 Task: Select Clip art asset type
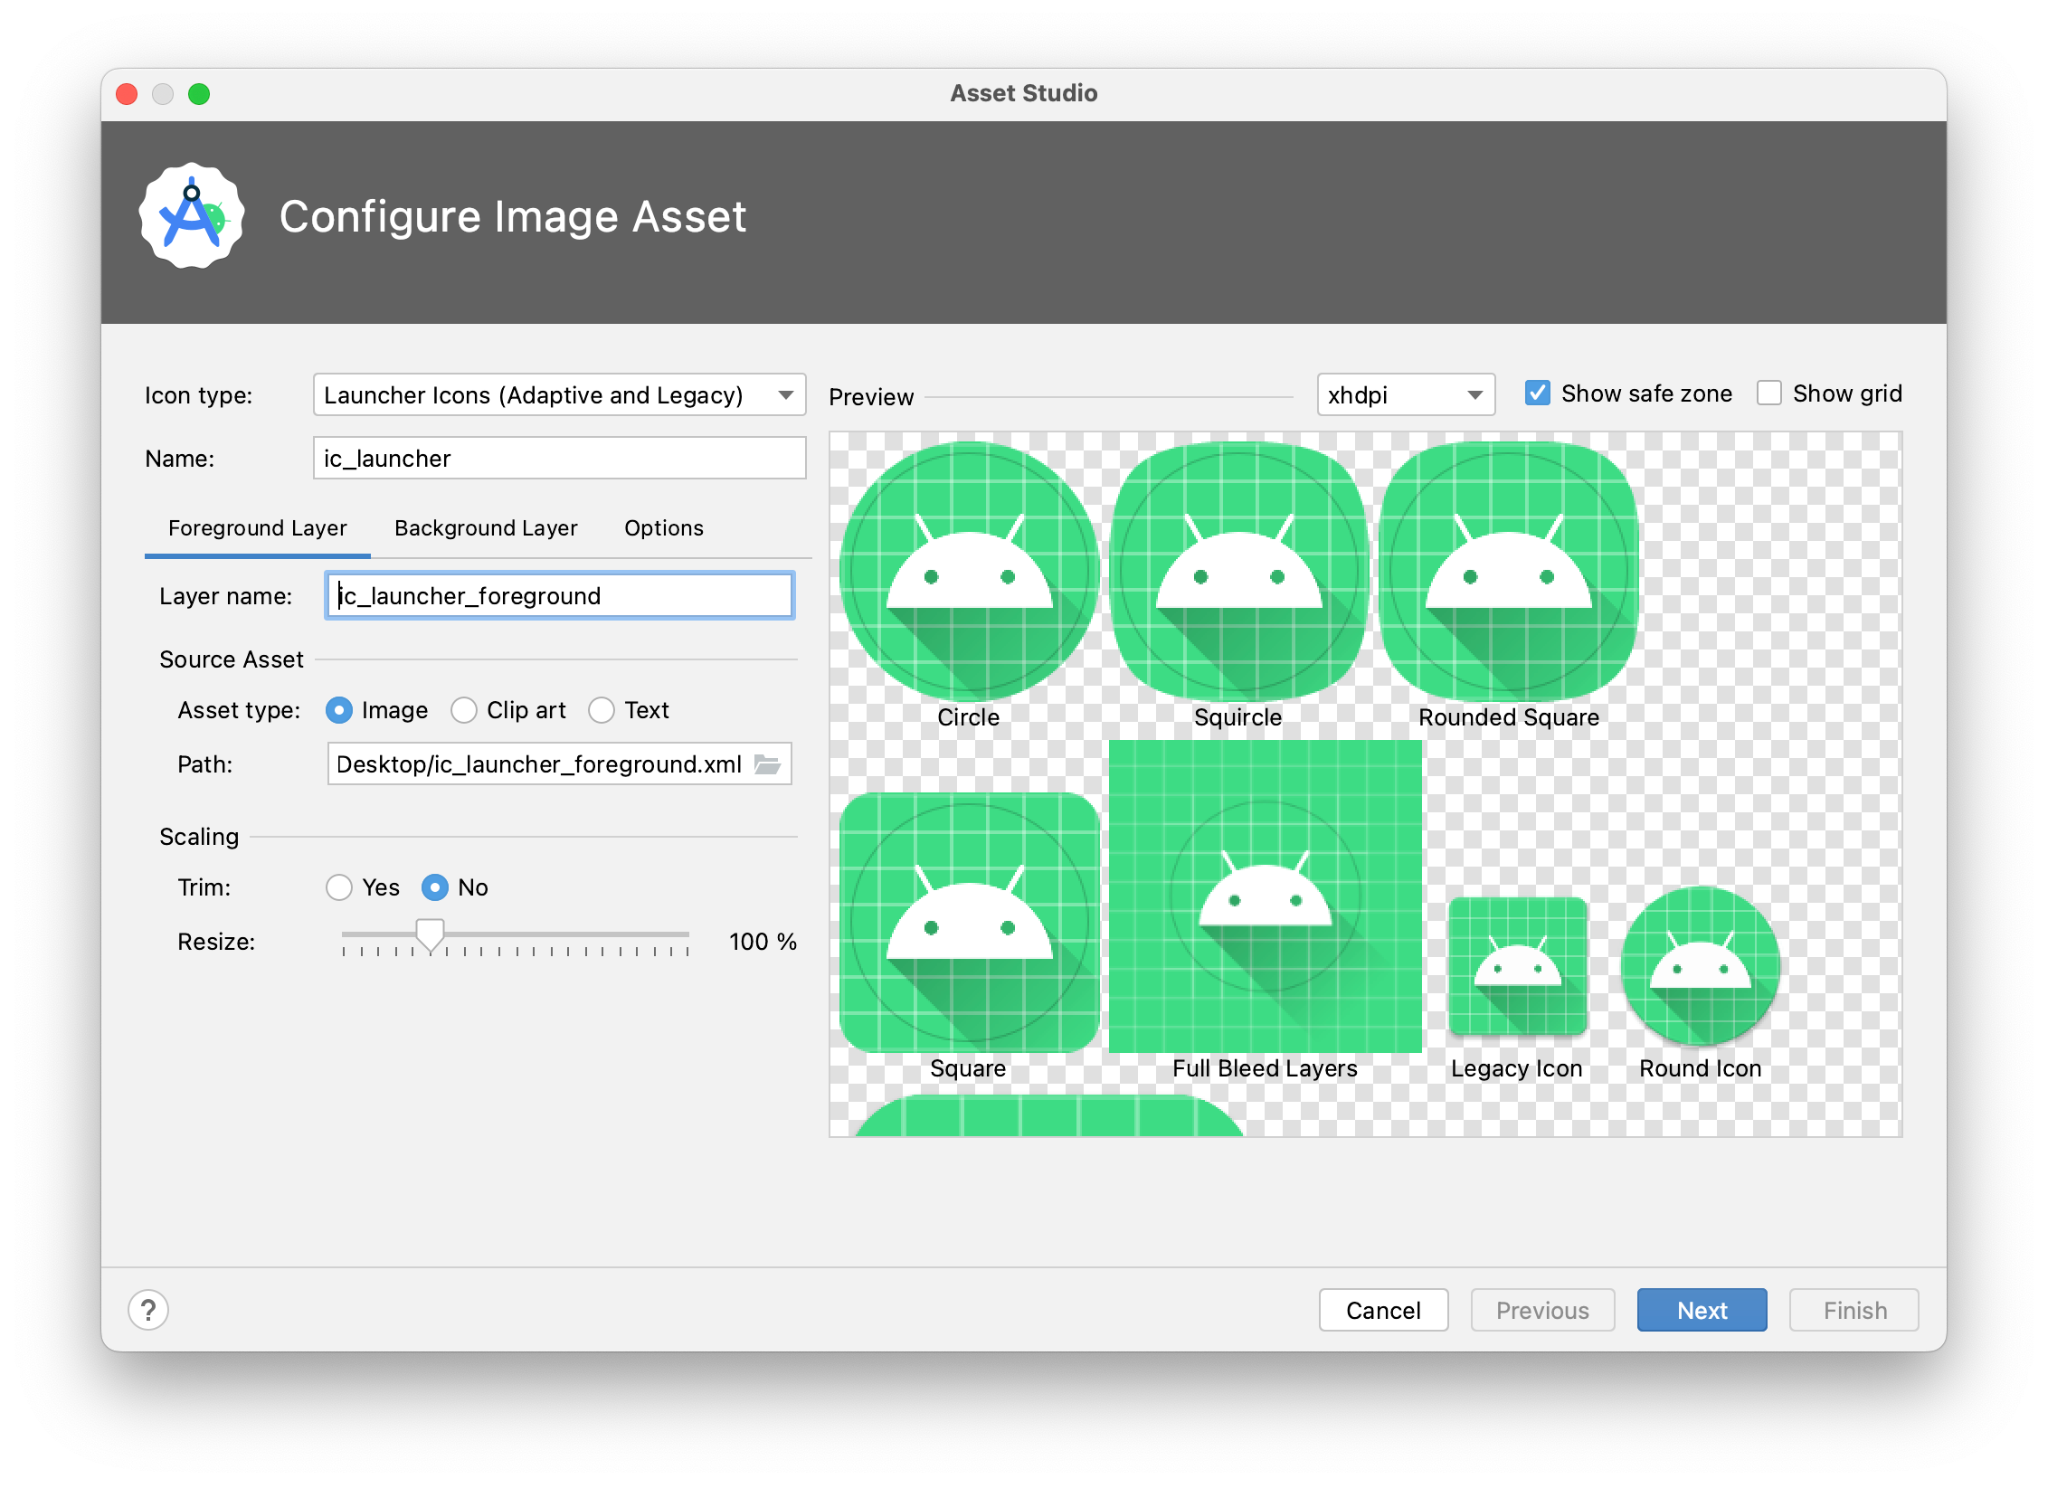[464, 710]
